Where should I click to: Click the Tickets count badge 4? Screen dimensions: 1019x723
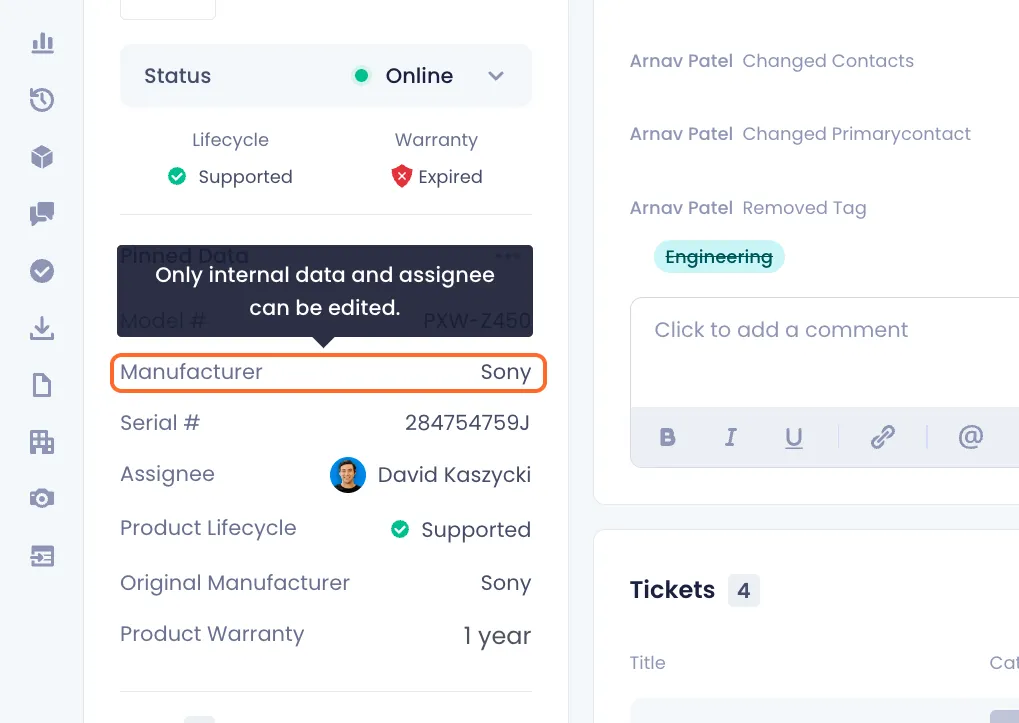(x=743, y=590)
